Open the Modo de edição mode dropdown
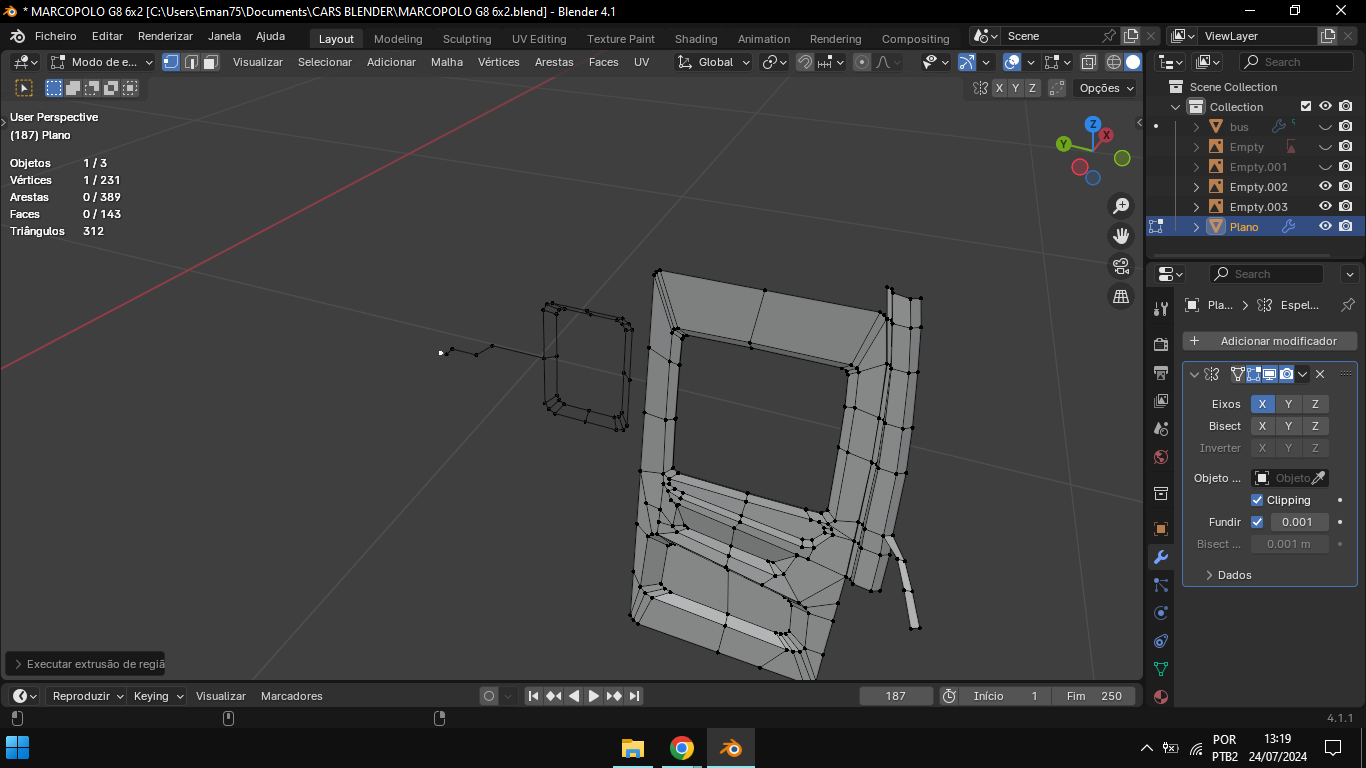Screen dimensions: 1366x768 point(102,62)
